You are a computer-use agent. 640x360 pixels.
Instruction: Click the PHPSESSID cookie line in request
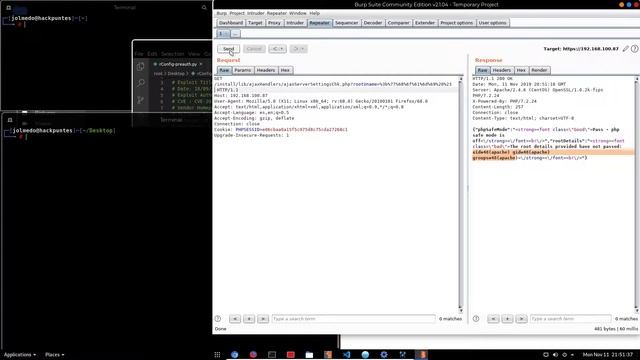pyautogui.click(x=281, y=130)
